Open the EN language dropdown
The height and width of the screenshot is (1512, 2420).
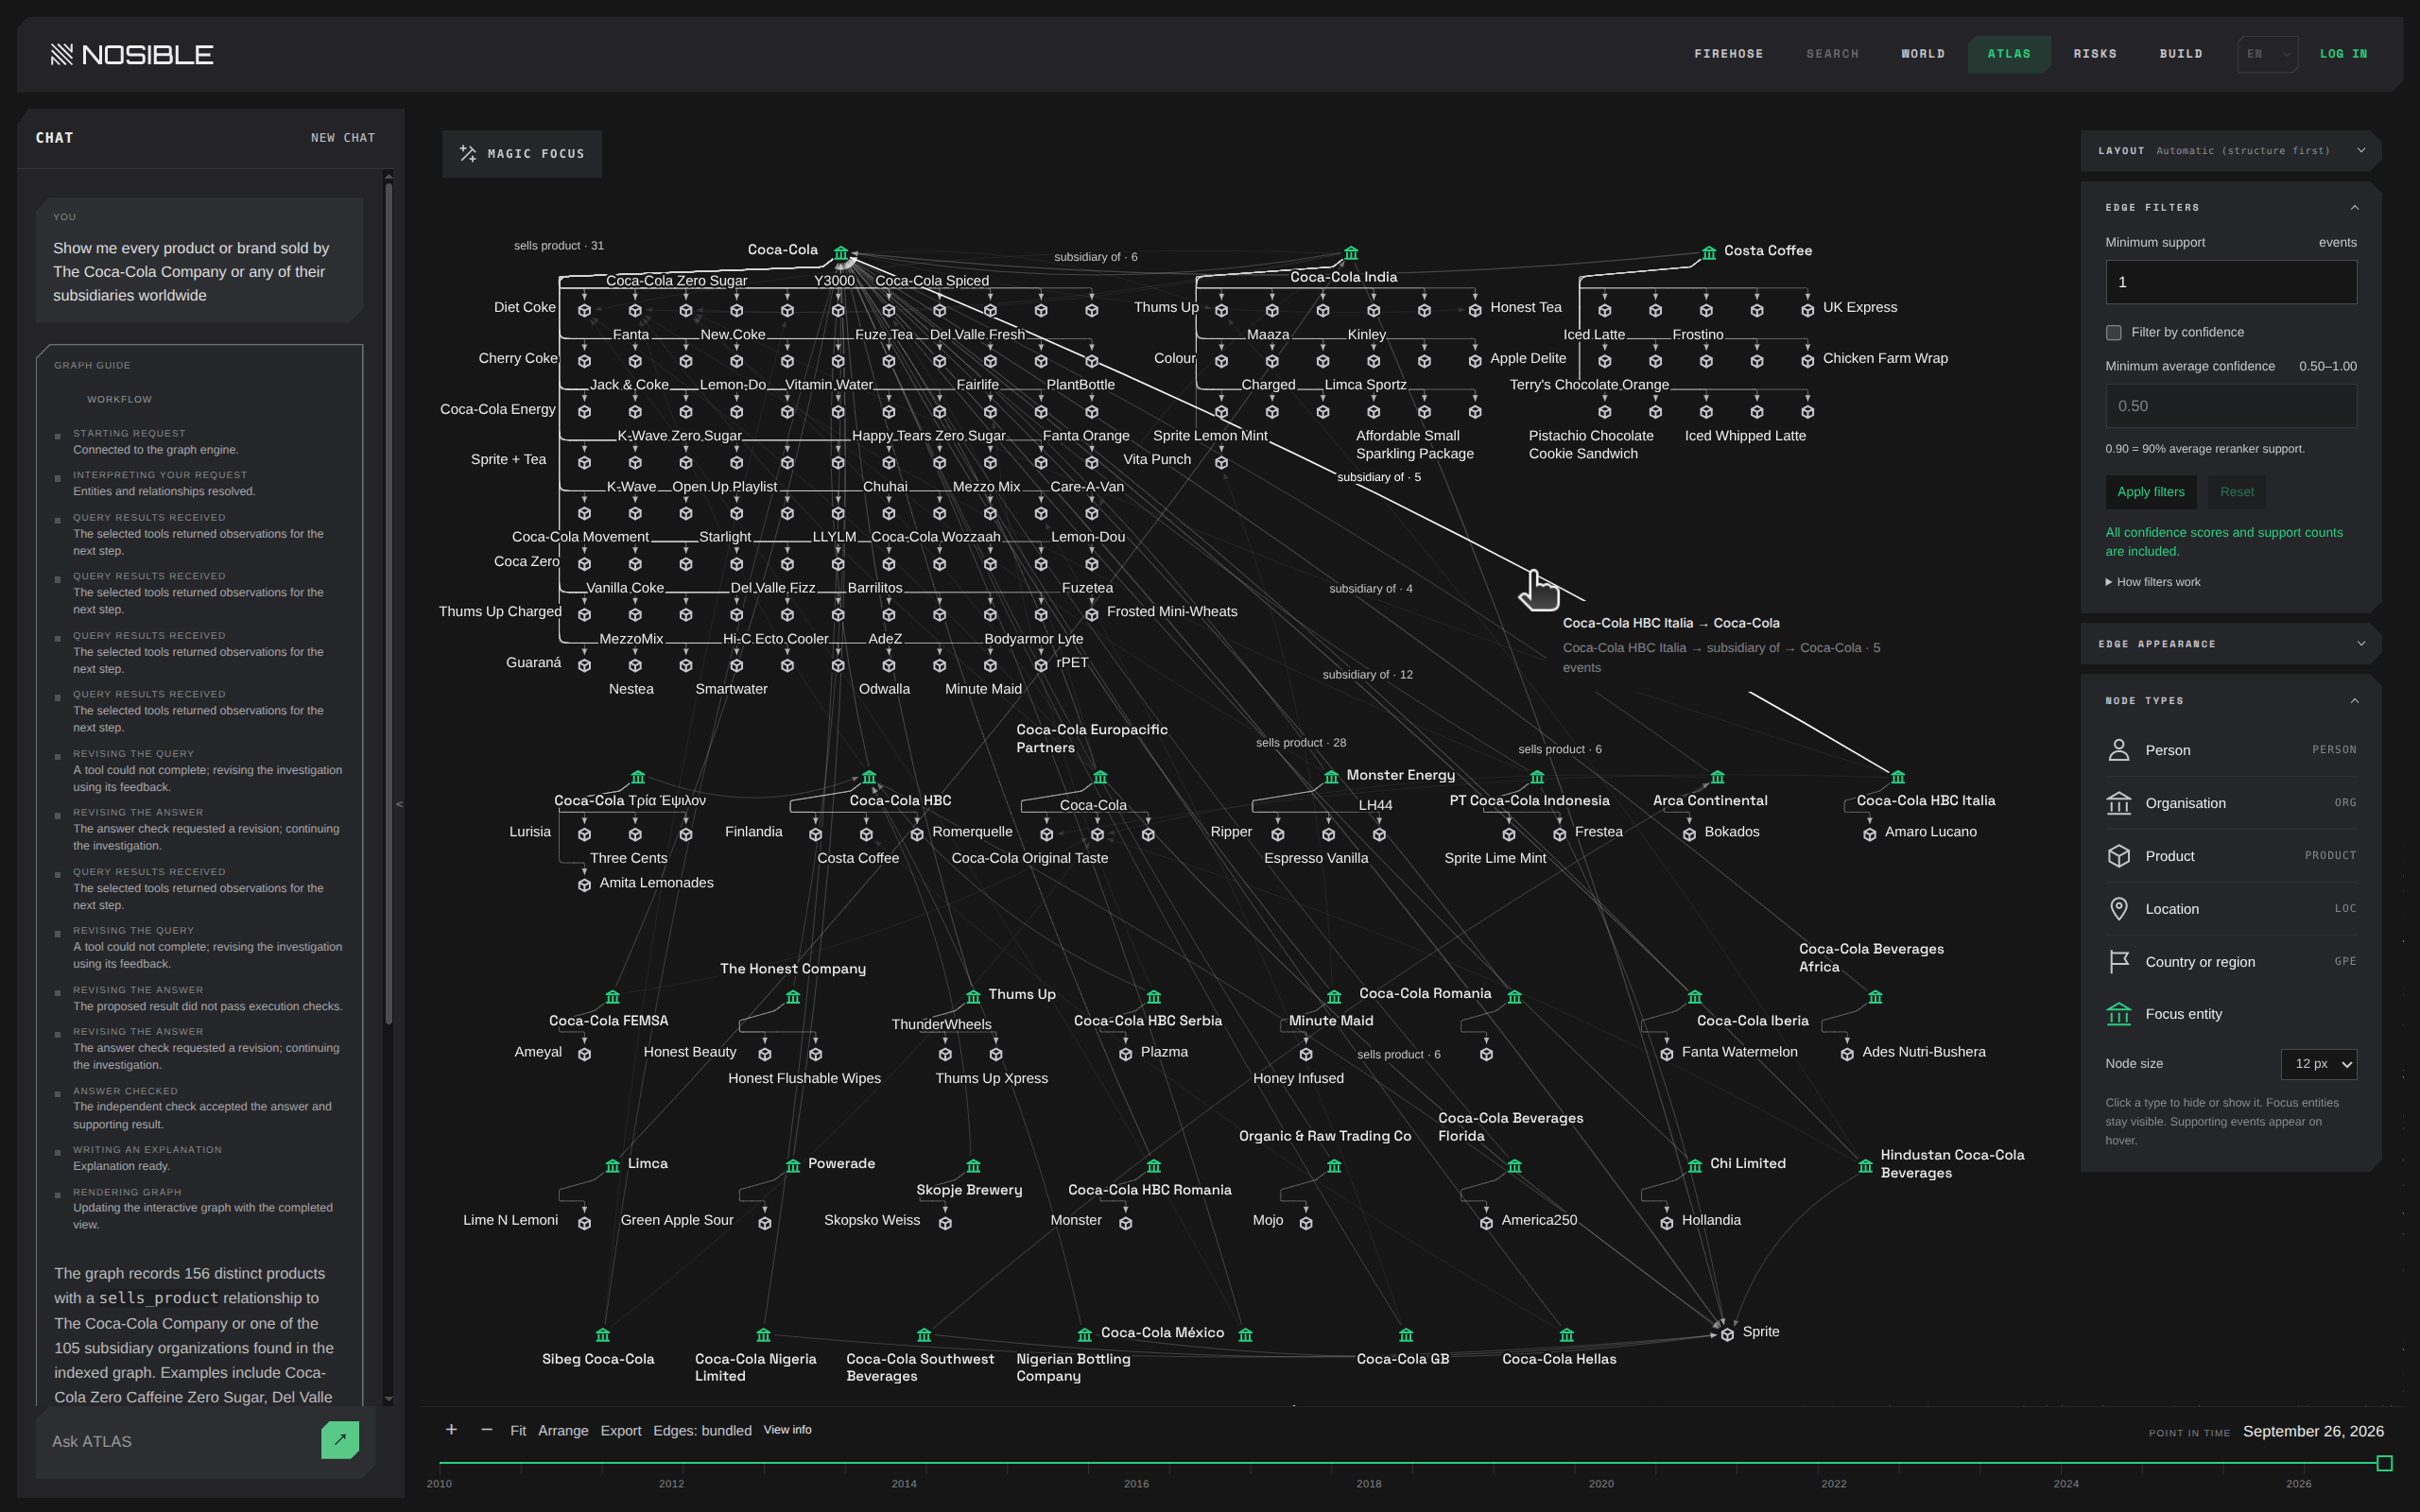pos(2267,54)
